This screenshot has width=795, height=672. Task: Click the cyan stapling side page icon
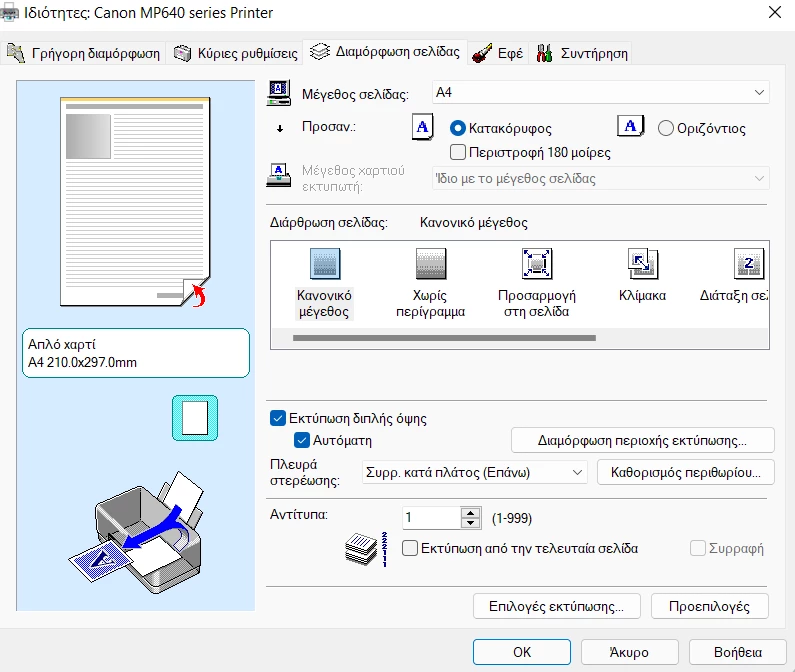195,418
